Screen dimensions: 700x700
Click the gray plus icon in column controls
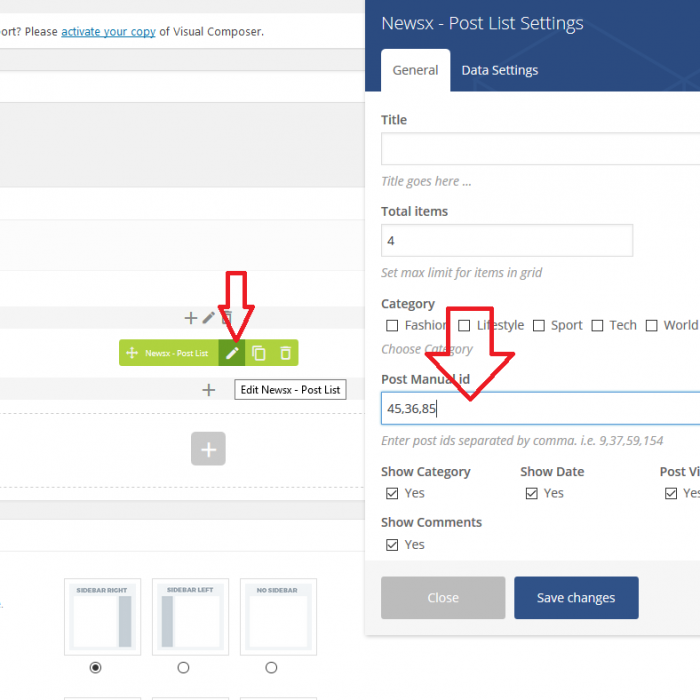[x=190, y=318]
